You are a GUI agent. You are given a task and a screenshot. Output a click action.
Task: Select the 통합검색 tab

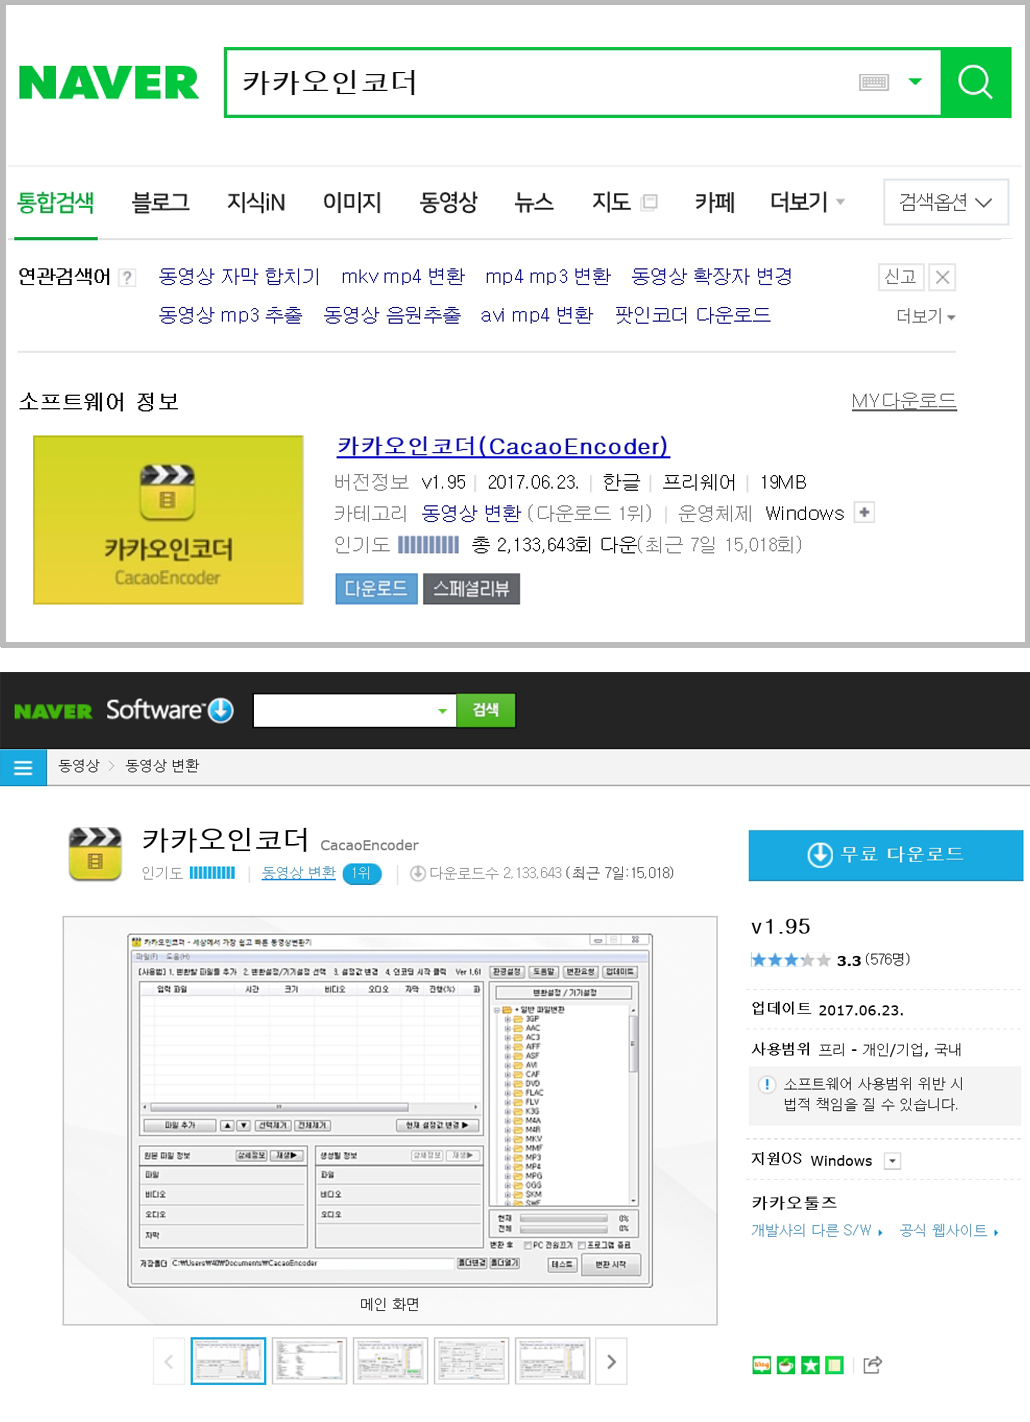coord(56,203)
